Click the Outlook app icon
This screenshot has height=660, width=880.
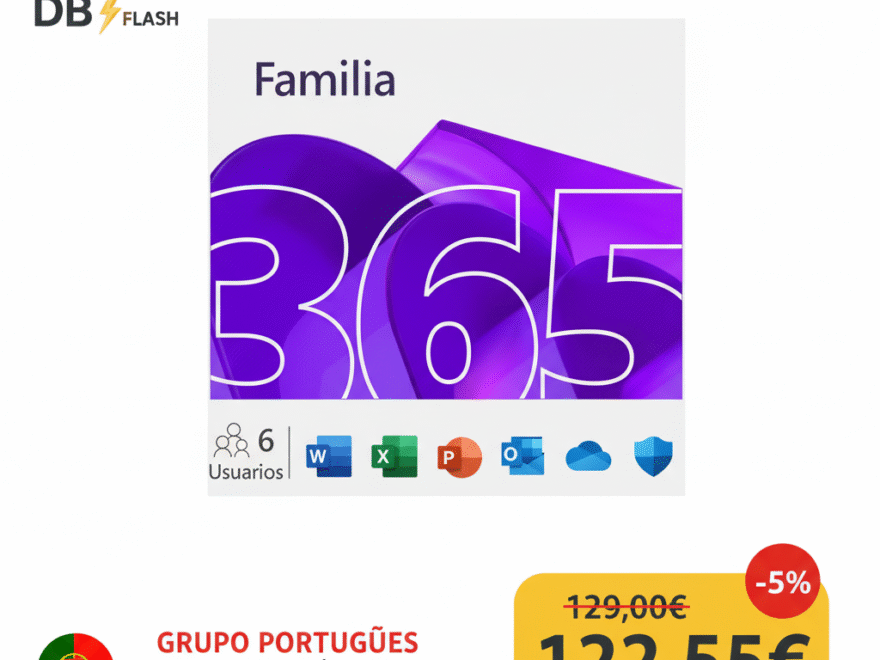522,455
